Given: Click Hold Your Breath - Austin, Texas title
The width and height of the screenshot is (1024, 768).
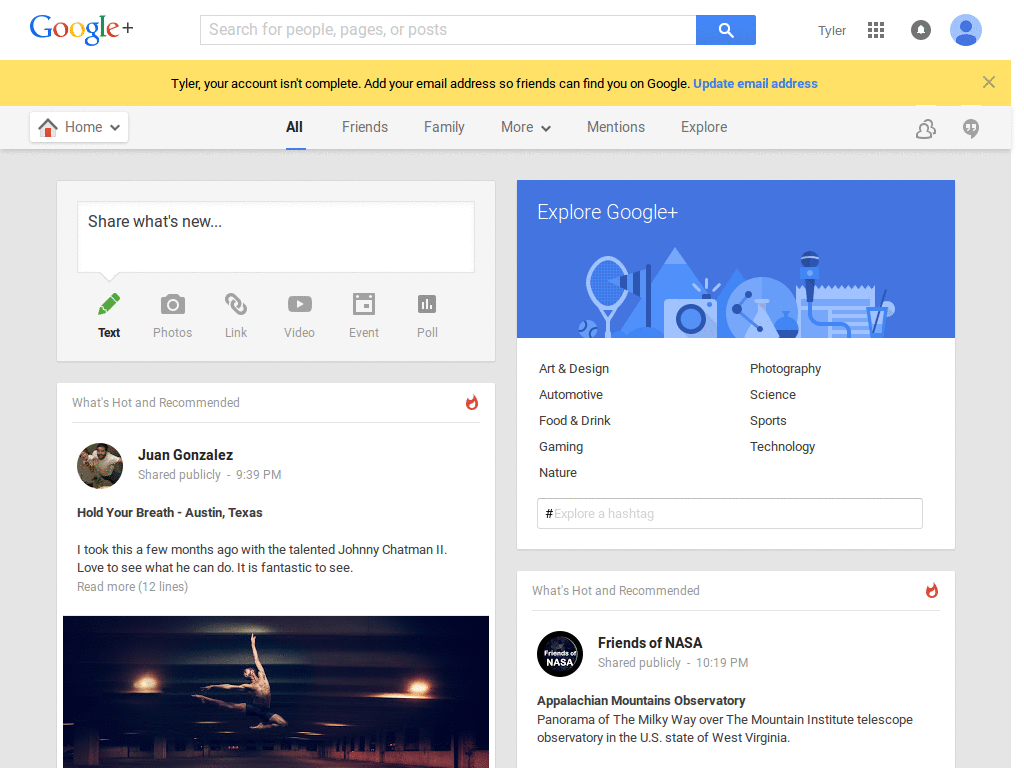Looking at the screenshot, I should [170, 513].
